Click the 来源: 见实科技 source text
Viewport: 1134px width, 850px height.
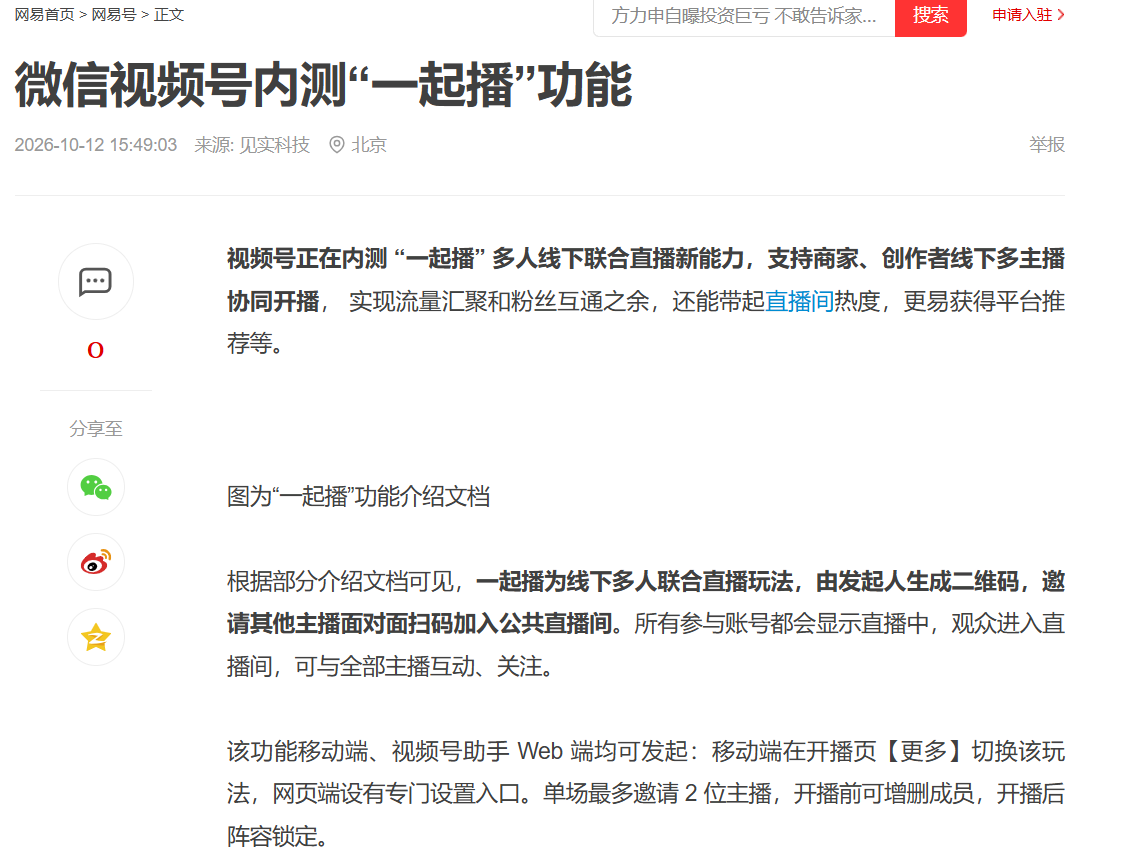pos(252,145)
